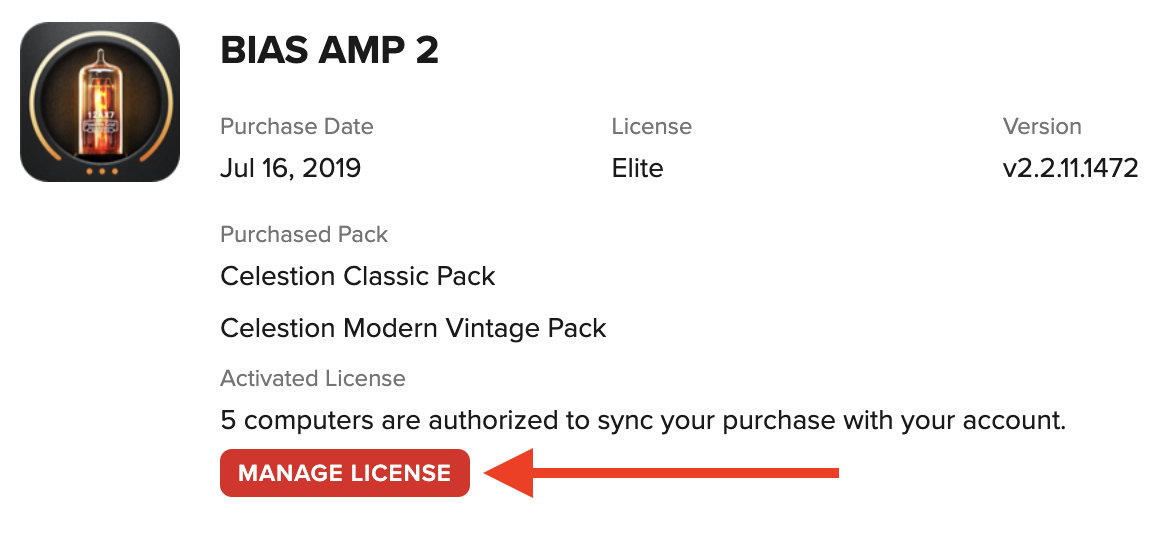Click the Jul 16, 2019 date value
1176x534 pixels.
(x=291, y=168)
